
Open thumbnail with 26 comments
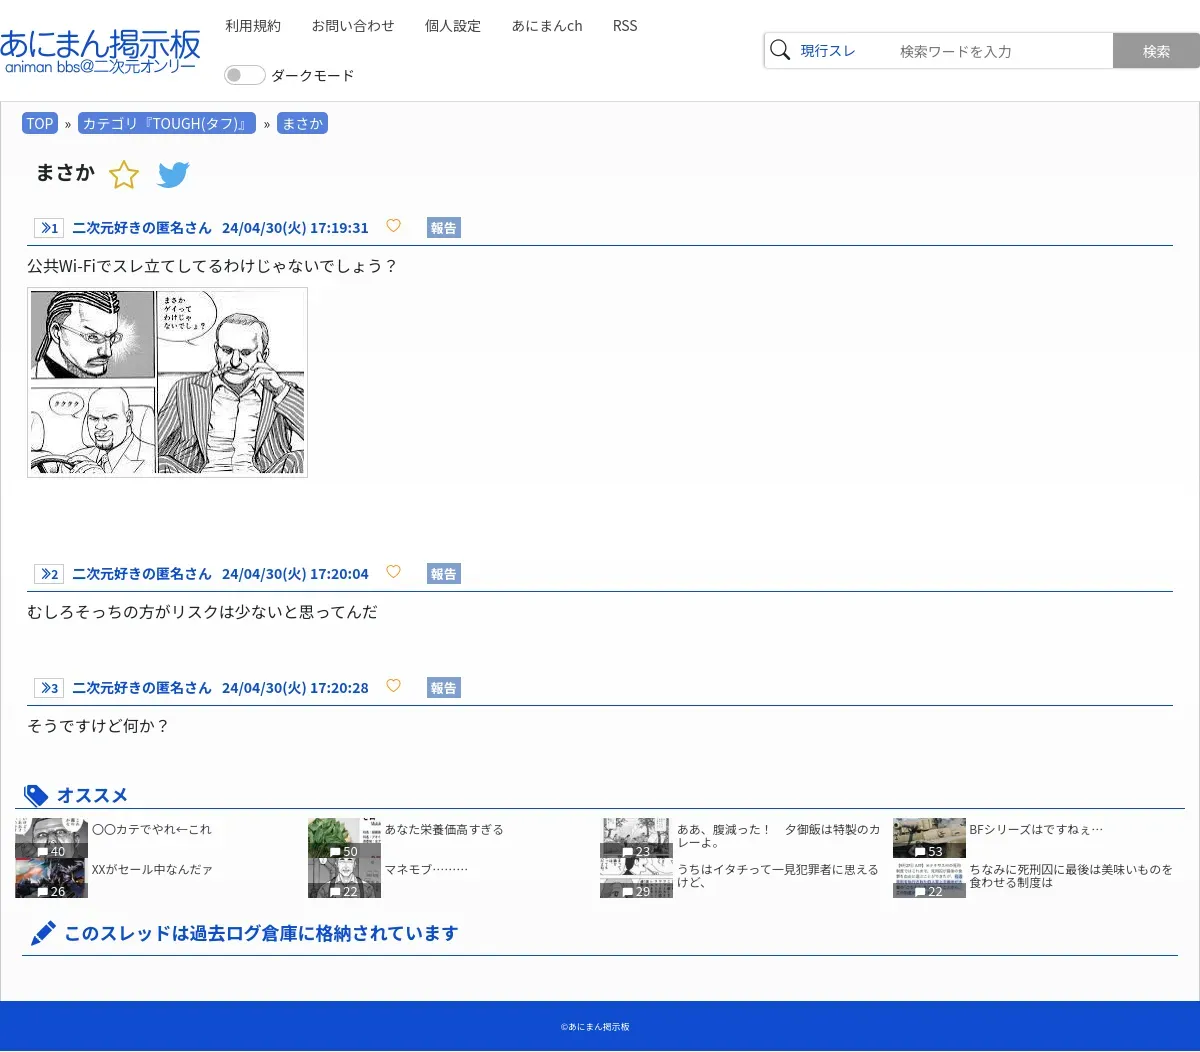tap(51, 878)
